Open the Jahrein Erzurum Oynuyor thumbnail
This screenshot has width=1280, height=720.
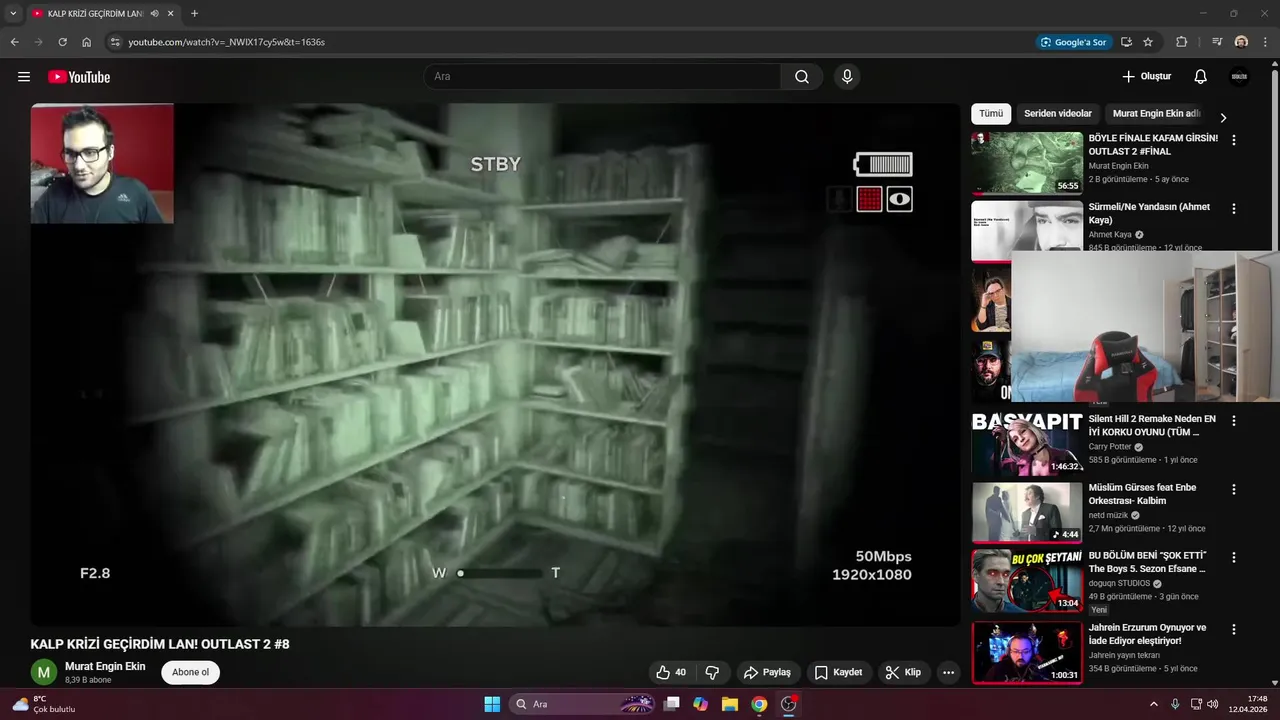pos(1027,652)
